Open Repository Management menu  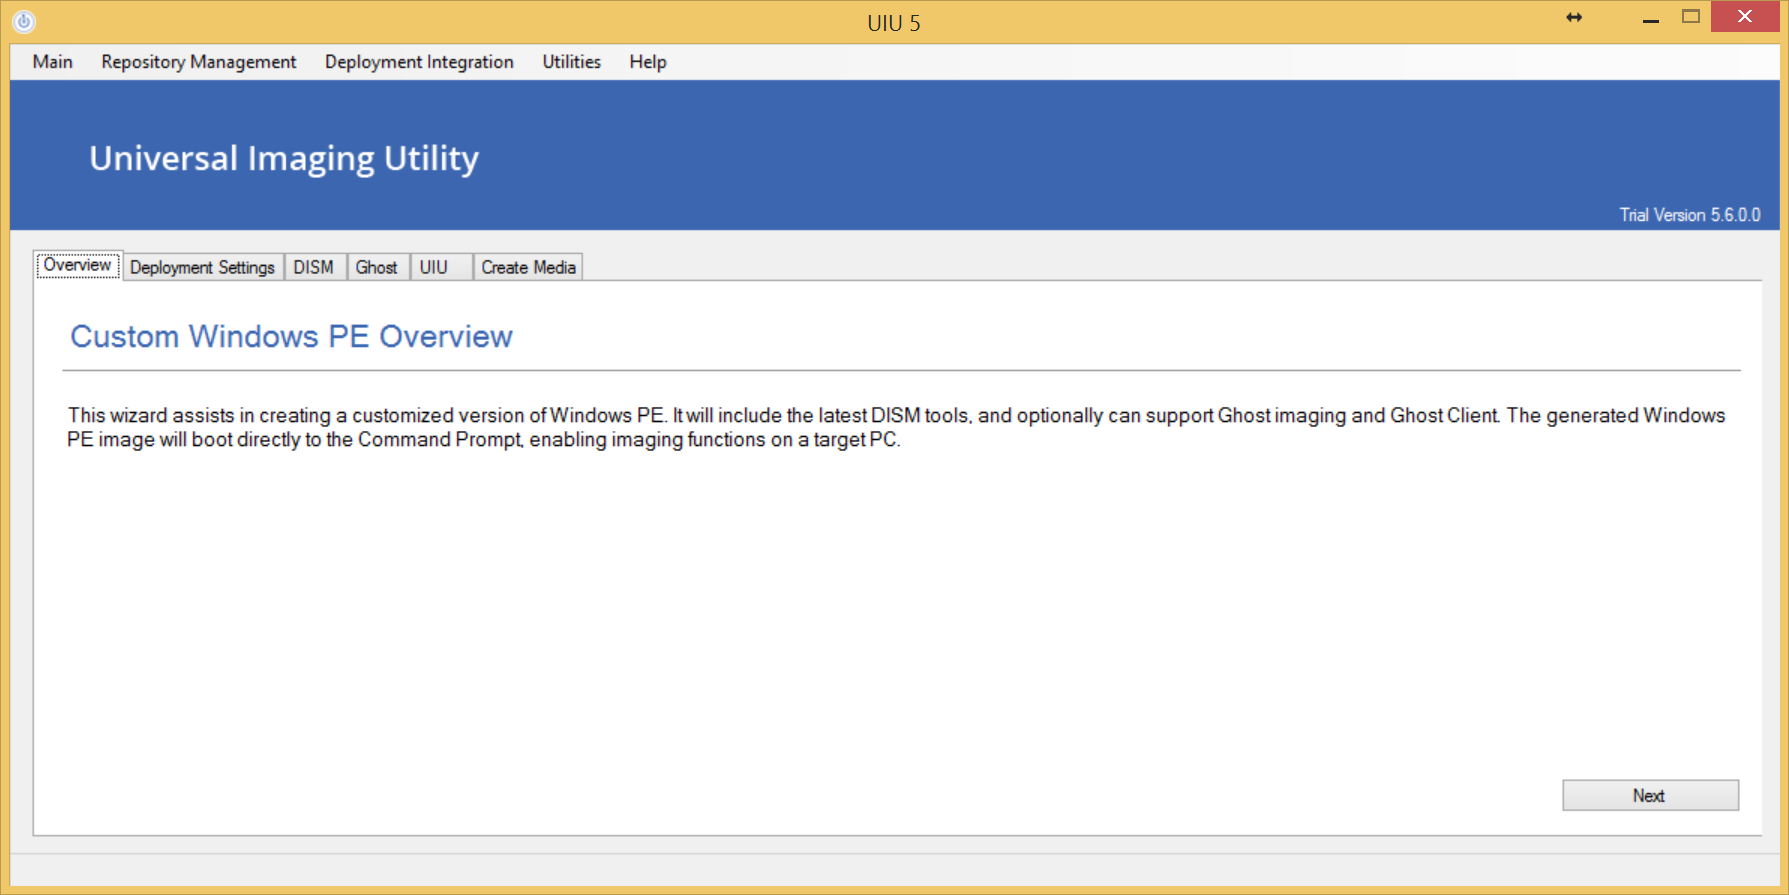199,62
